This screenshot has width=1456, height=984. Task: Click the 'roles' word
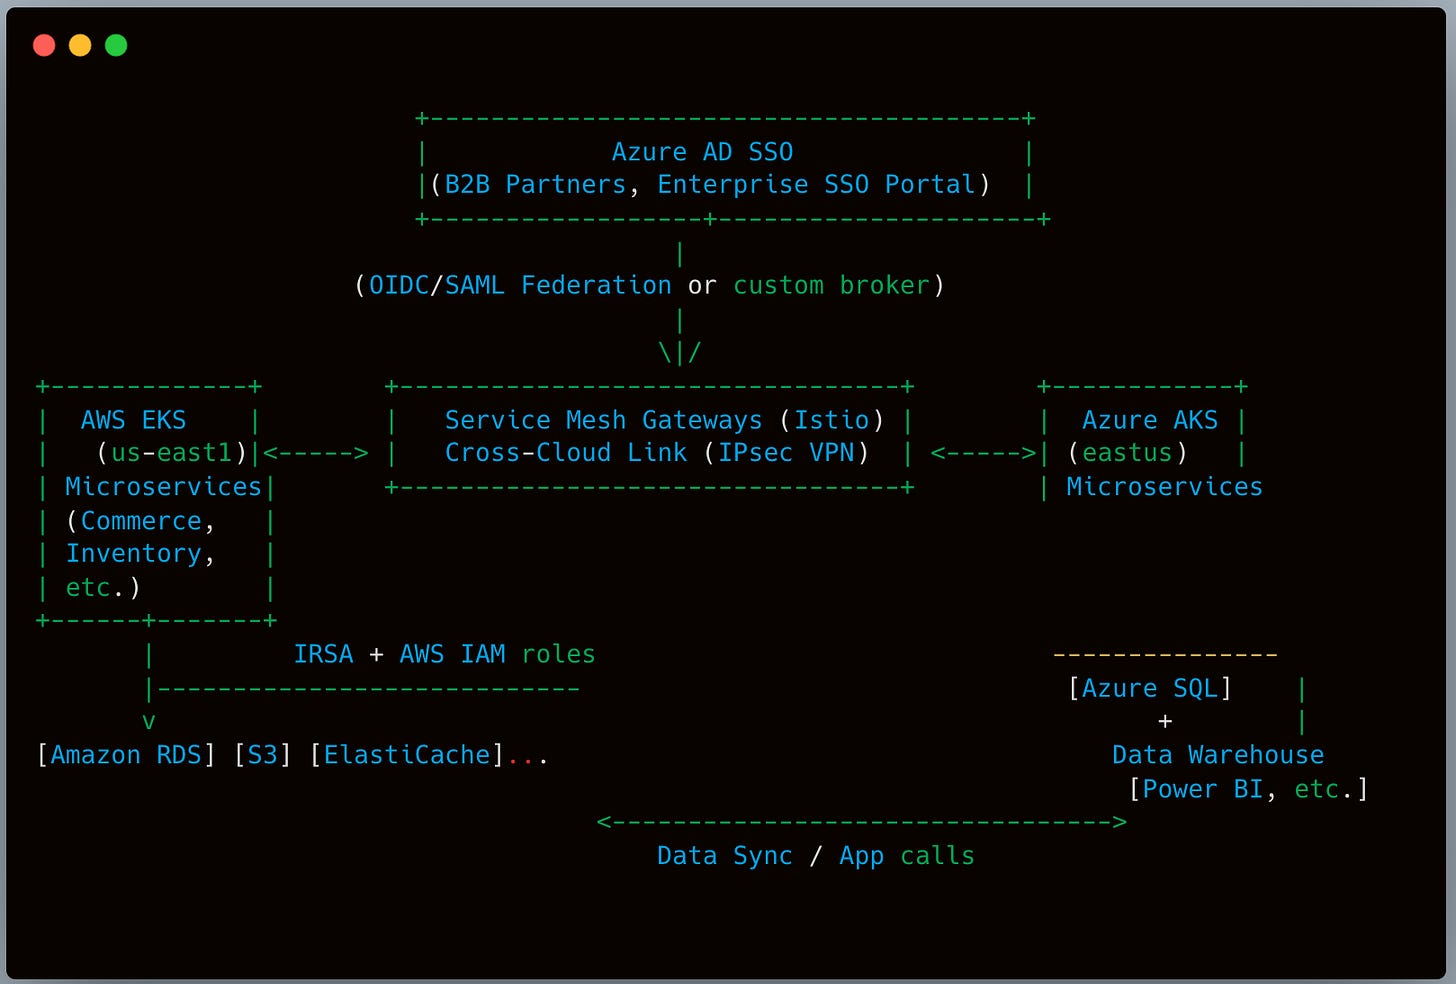(x=558, y=655)
